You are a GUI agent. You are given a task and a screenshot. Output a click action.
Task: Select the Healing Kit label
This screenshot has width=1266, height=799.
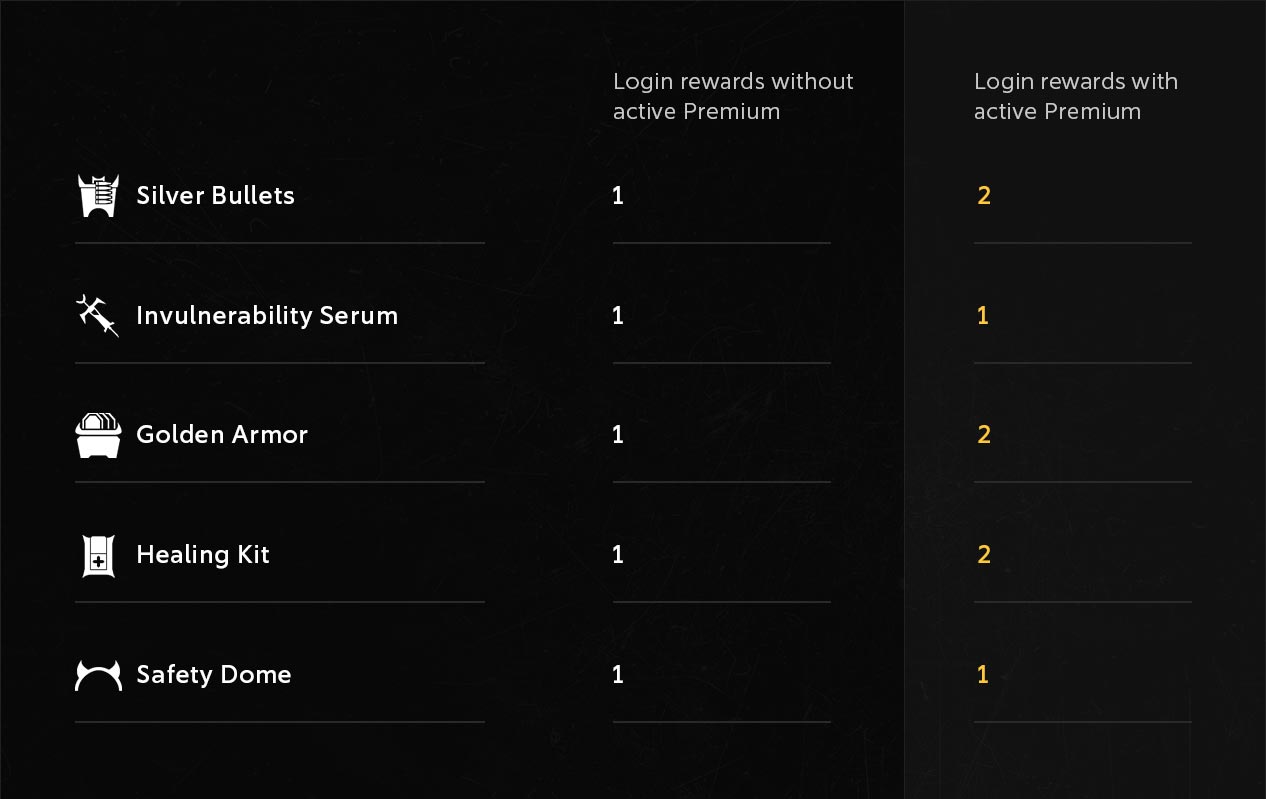click(x=203, y=555)
